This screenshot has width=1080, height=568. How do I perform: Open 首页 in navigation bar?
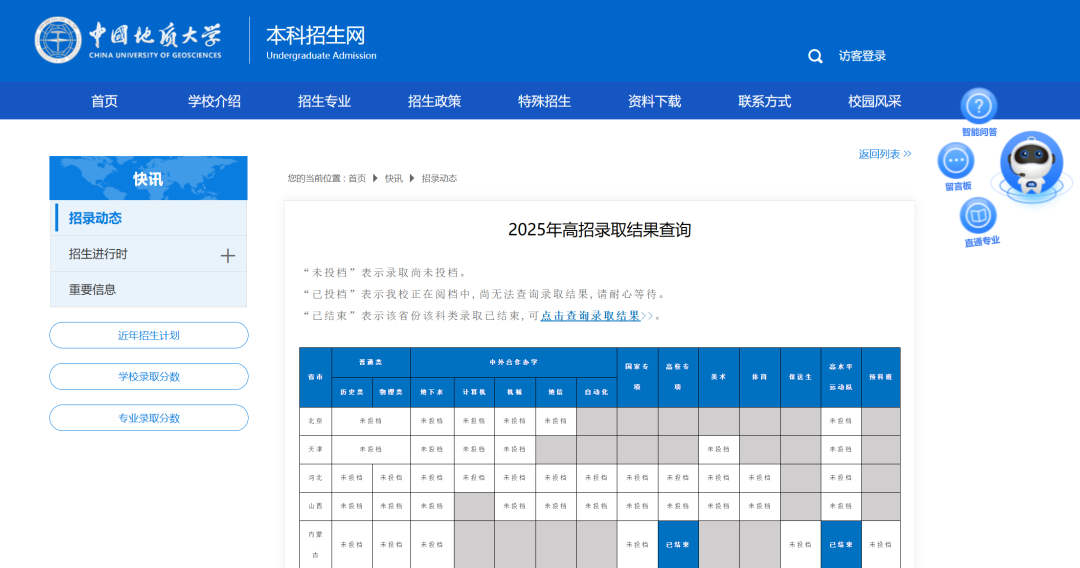click(x=104, y=101)
